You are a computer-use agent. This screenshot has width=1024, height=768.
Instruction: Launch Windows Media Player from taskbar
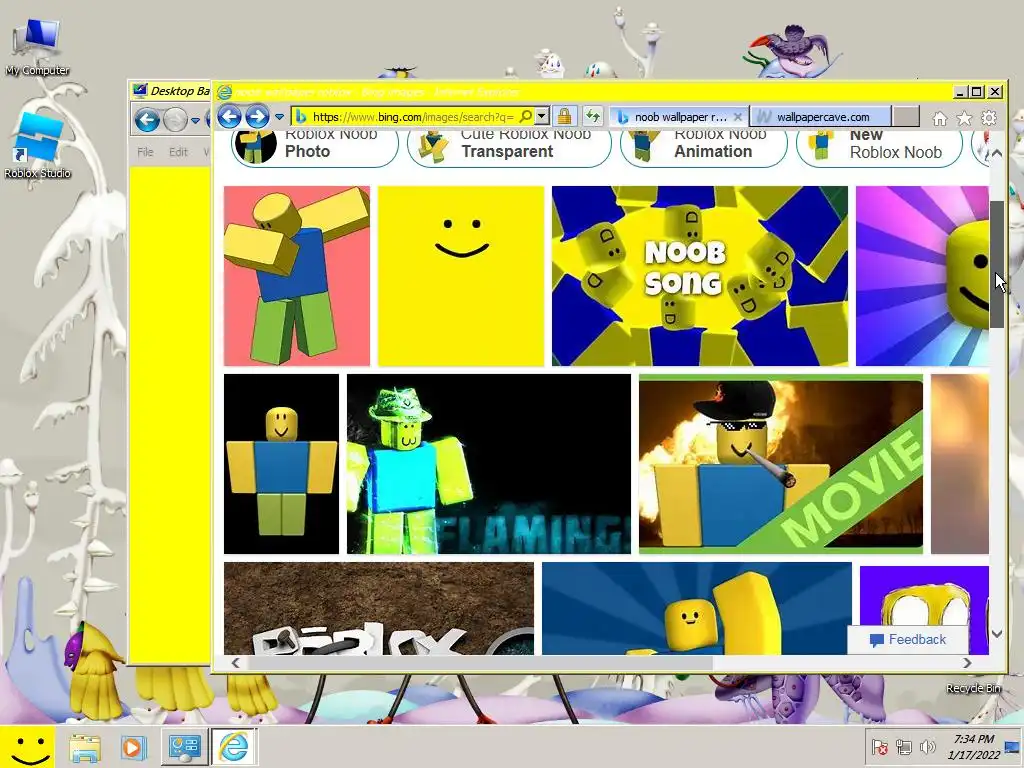click(x=133, y=747)
